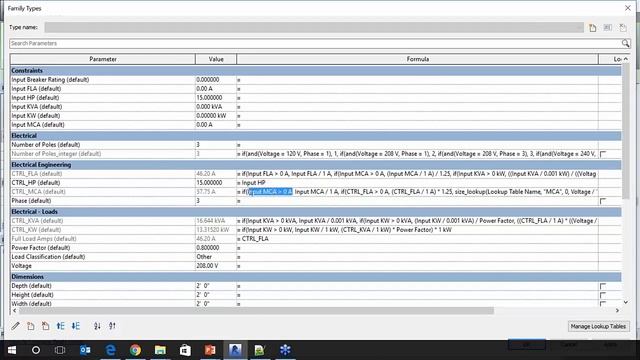Click the CTRL_MCA formula cell
640x360 pixels.
click(417, 192)
